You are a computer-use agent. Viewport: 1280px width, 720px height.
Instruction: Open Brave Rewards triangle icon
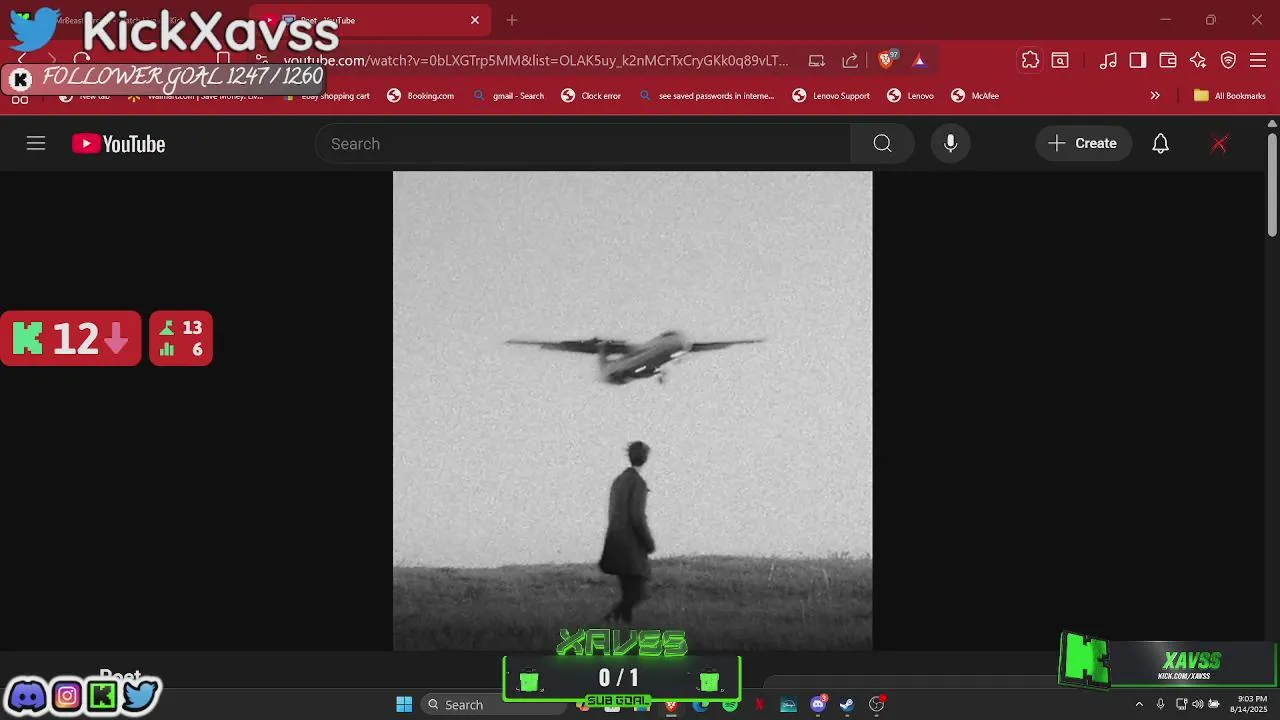tap(919, 60)
